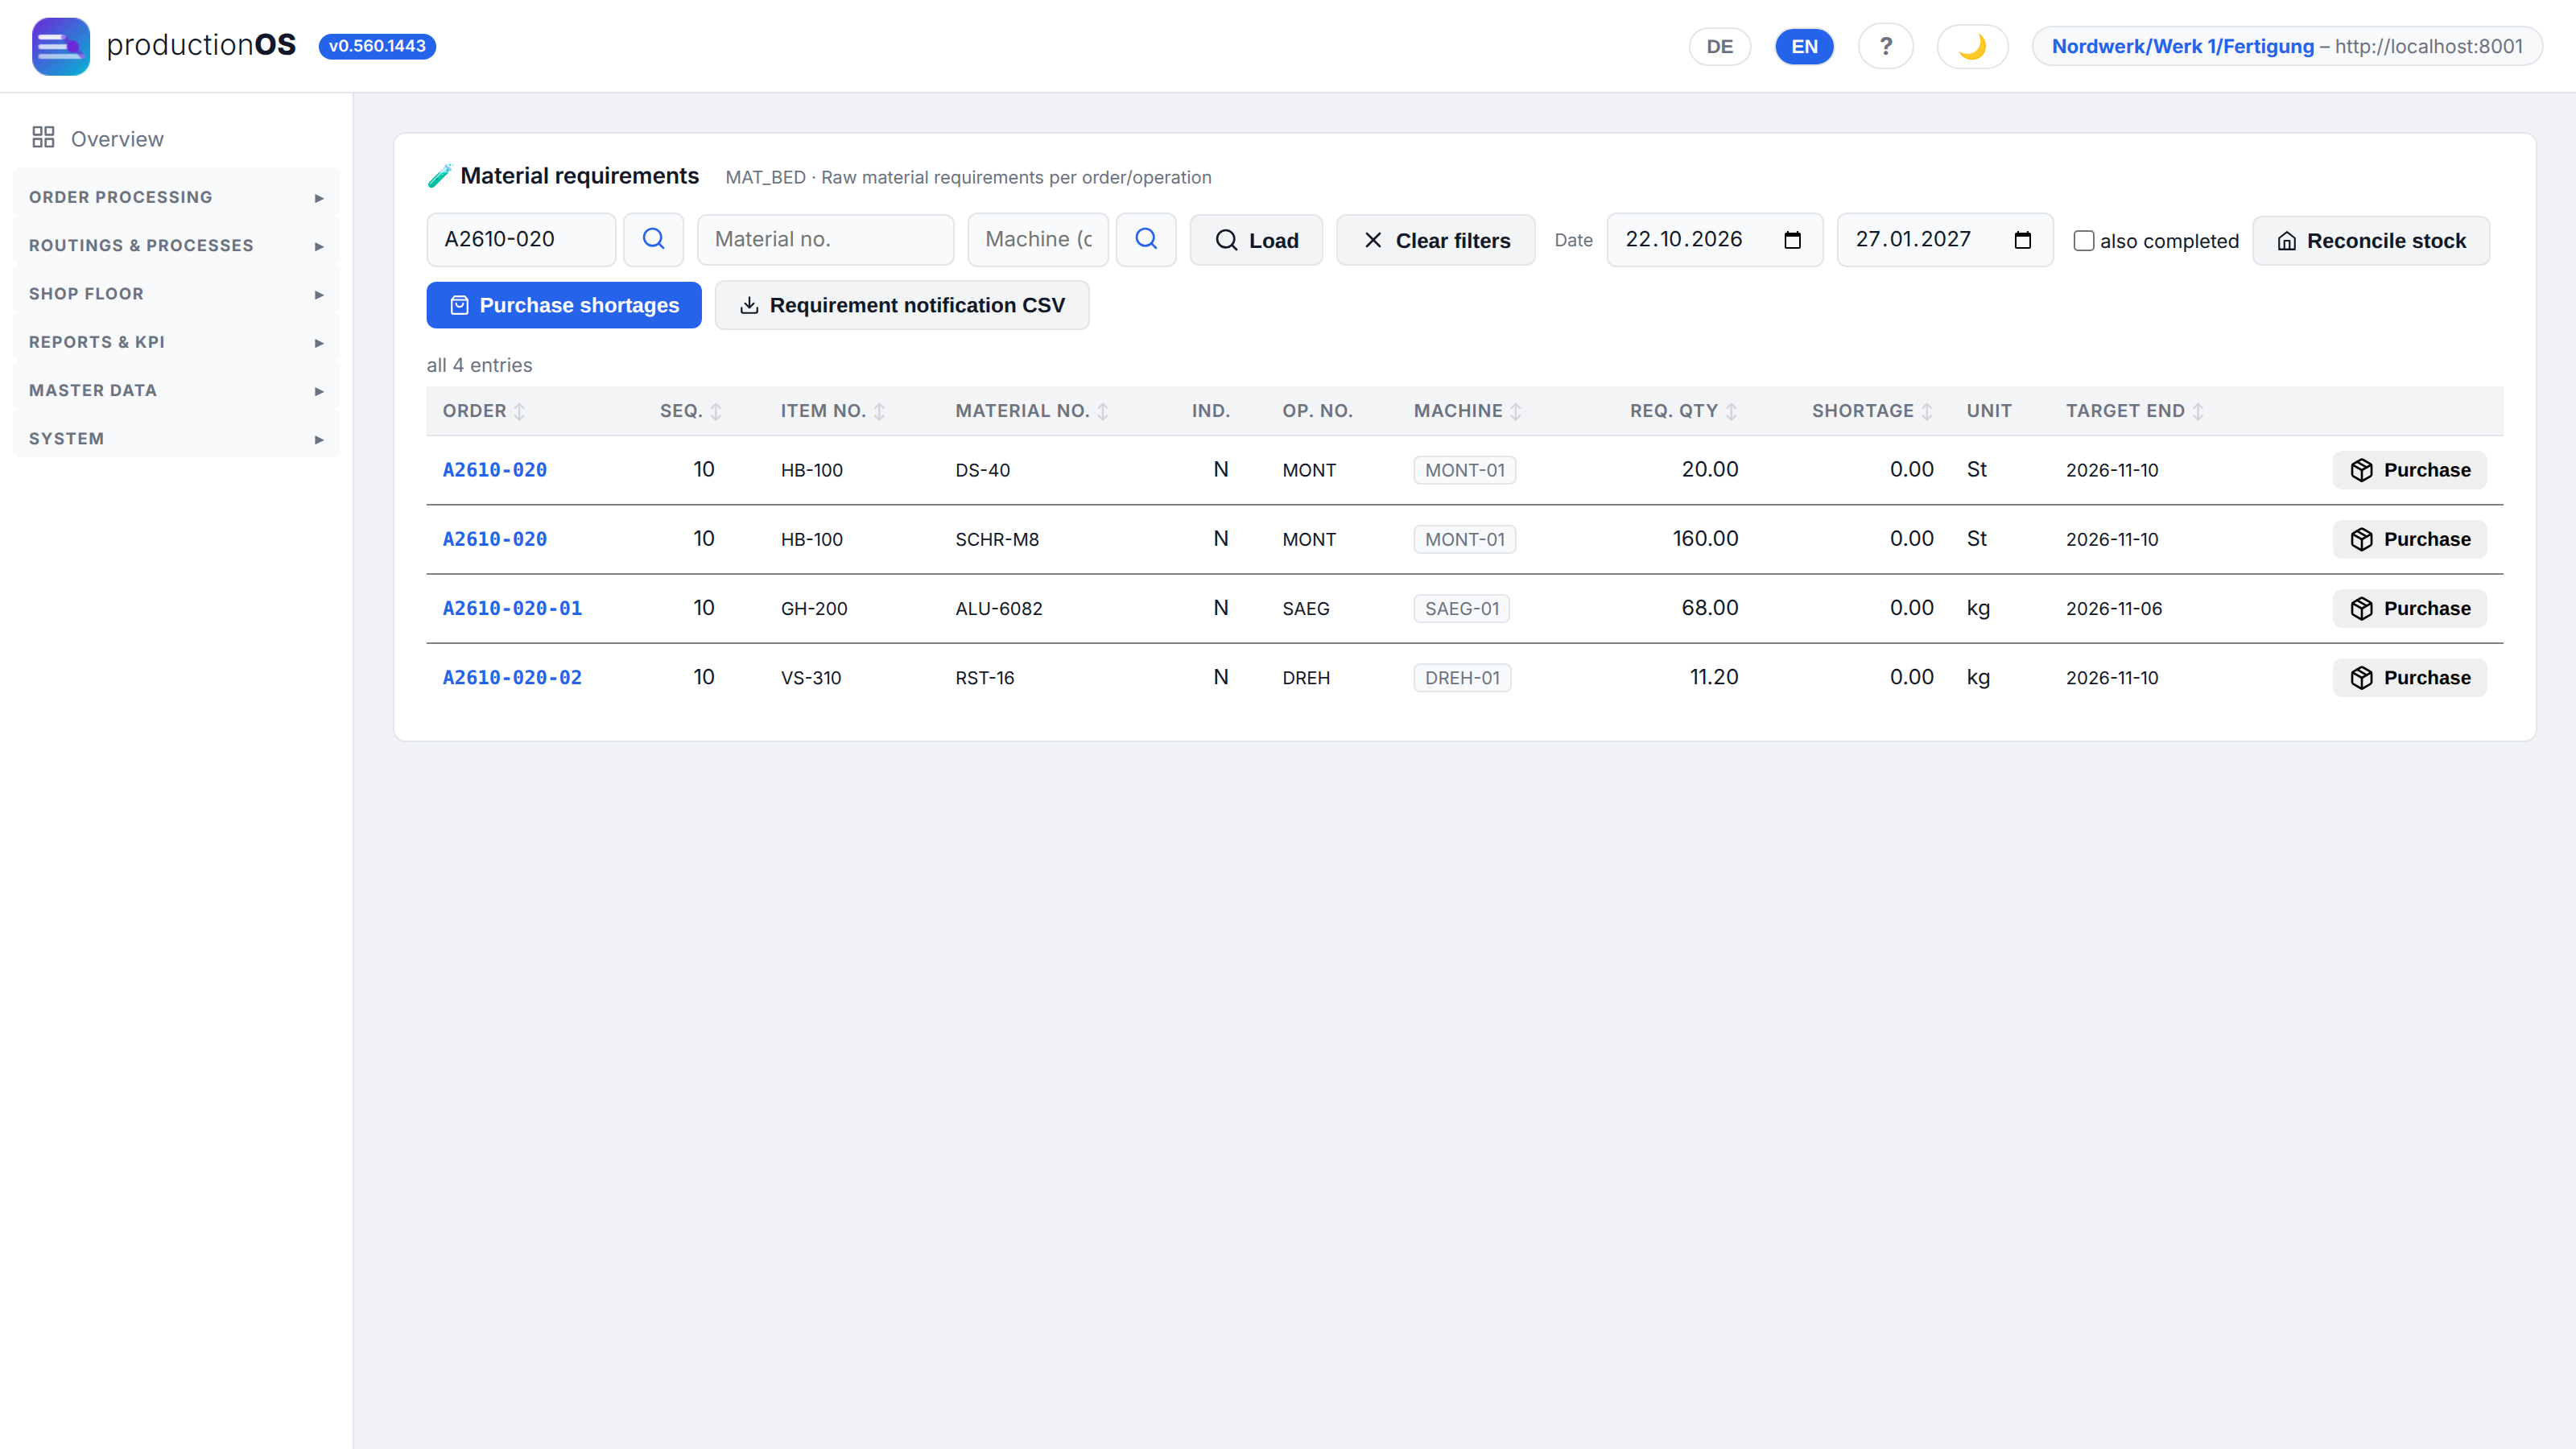Sort by Item No. column sort icon

[879, 411]
